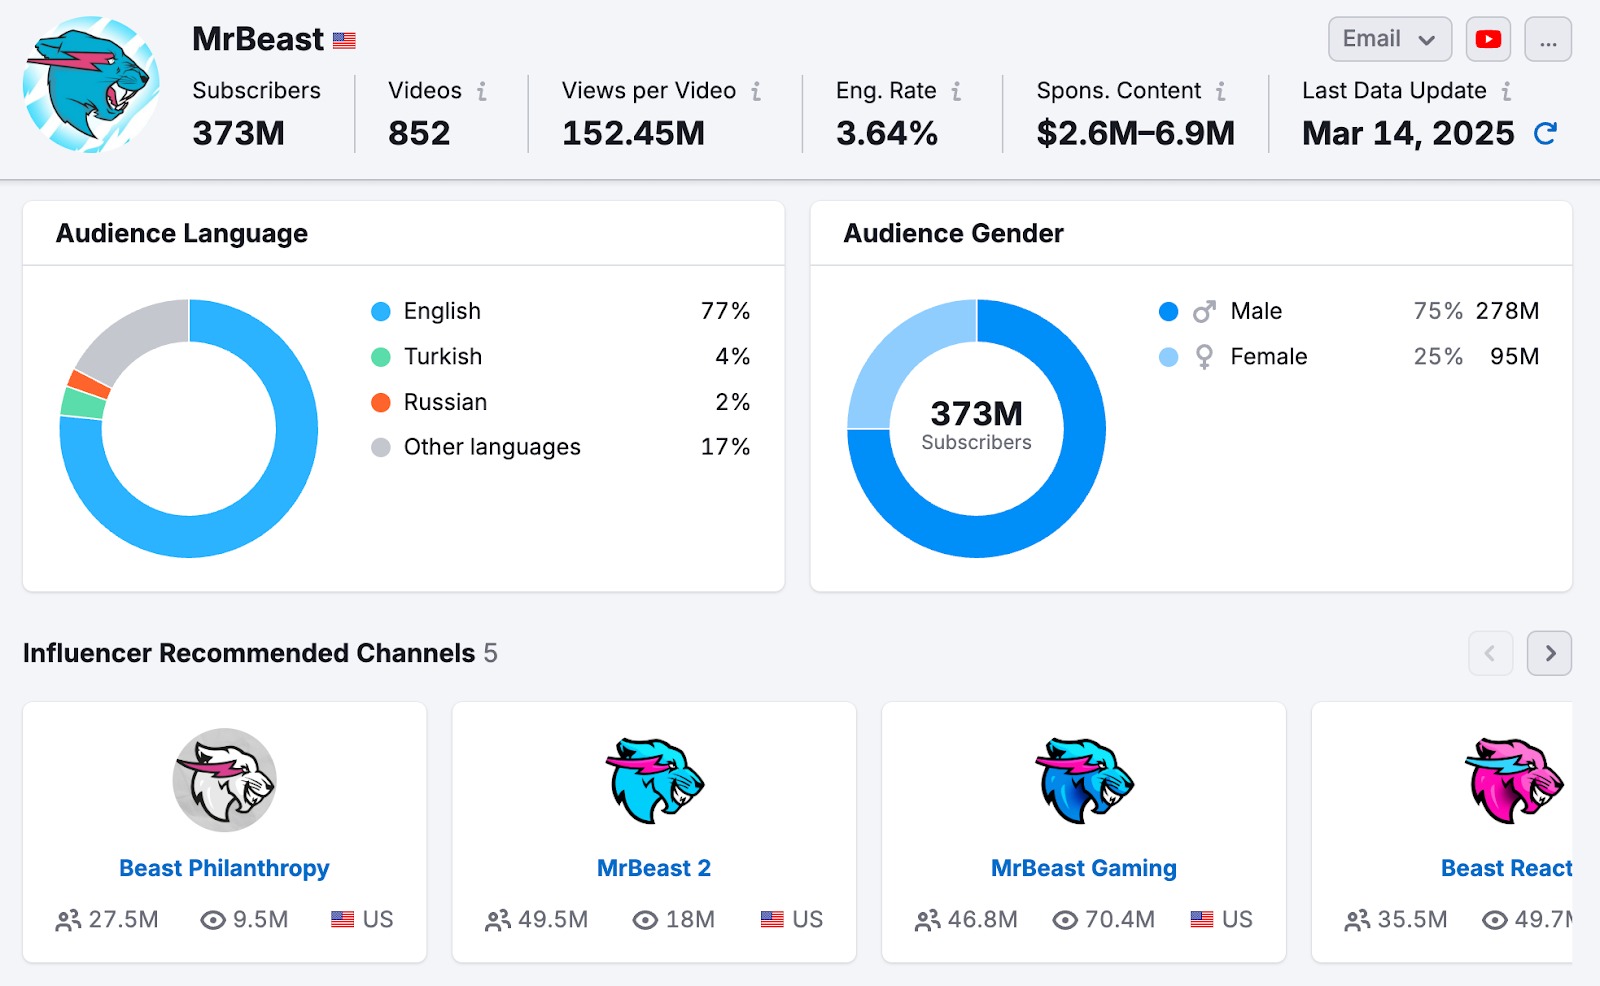Click Beast Philanthropy 27.5M subscriber count
1600x986 pixels.
coord(124,920)
